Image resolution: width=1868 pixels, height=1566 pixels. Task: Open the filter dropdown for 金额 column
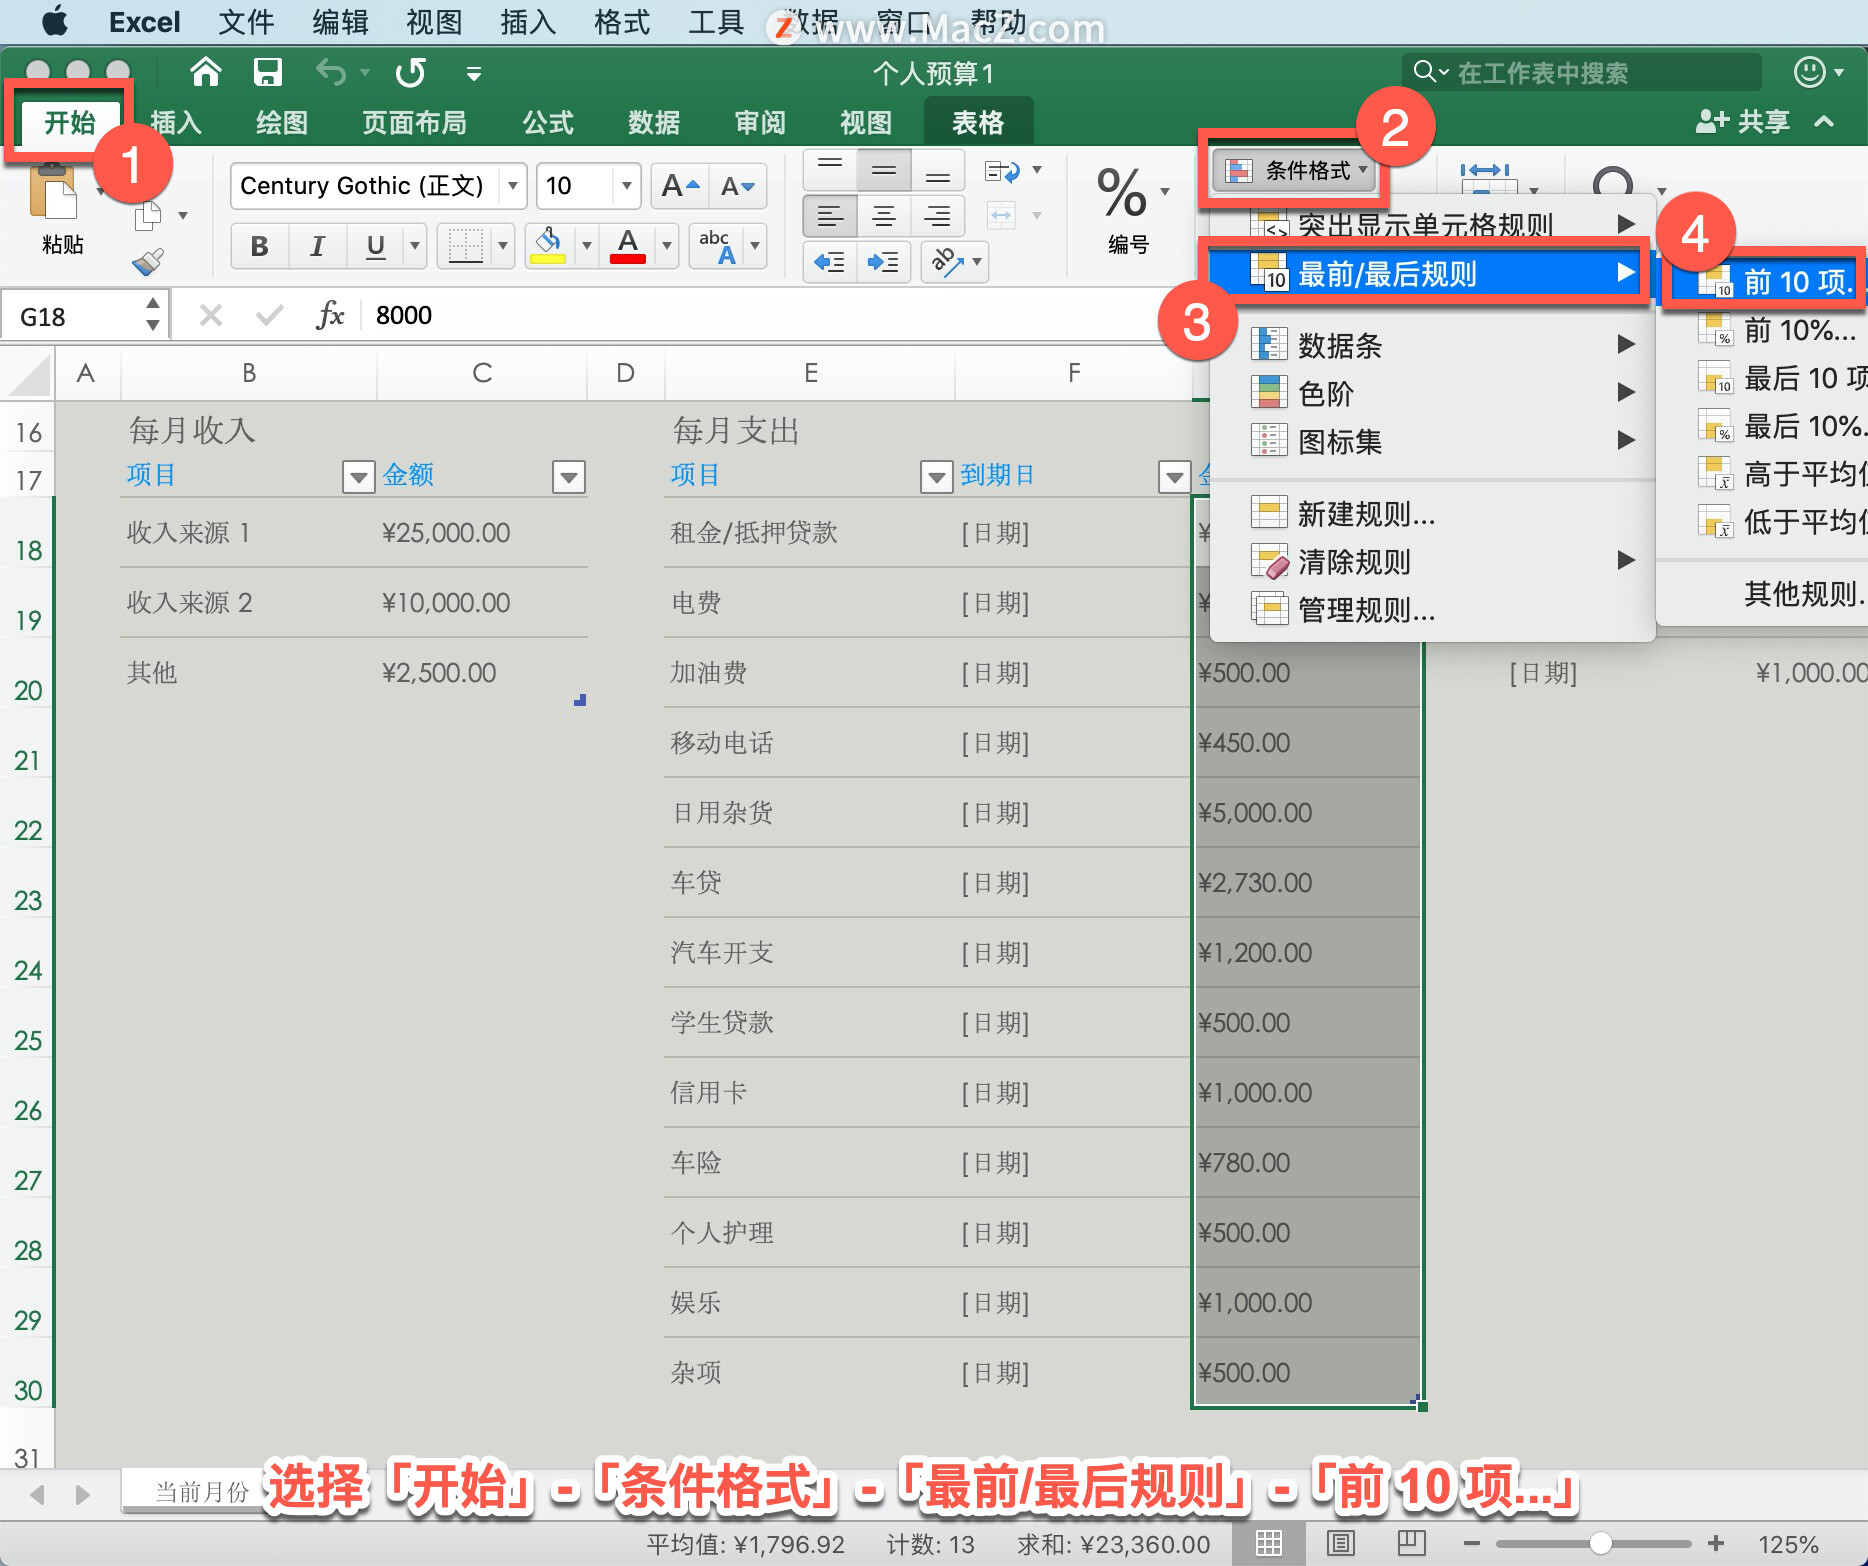pos(569,477)
